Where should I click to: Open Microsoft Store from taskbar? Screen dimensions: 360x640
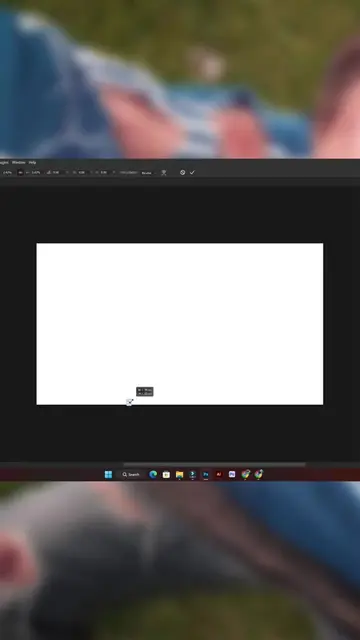point(166,474)
